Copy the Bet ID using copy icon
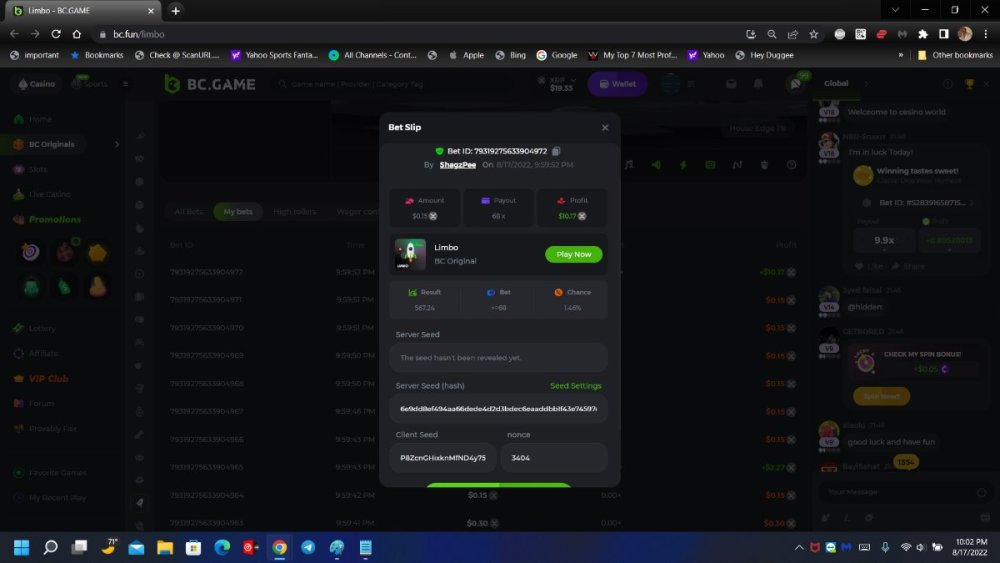Image resolution: width=1000 pixels, height=563 pixels. click(x=556, y=151)
